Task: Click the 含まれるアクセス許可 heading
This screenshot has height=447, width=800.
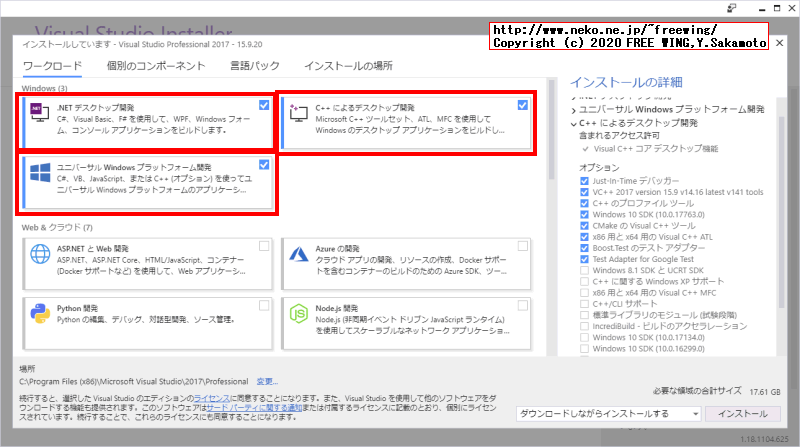Action: (x=619, y=136)
